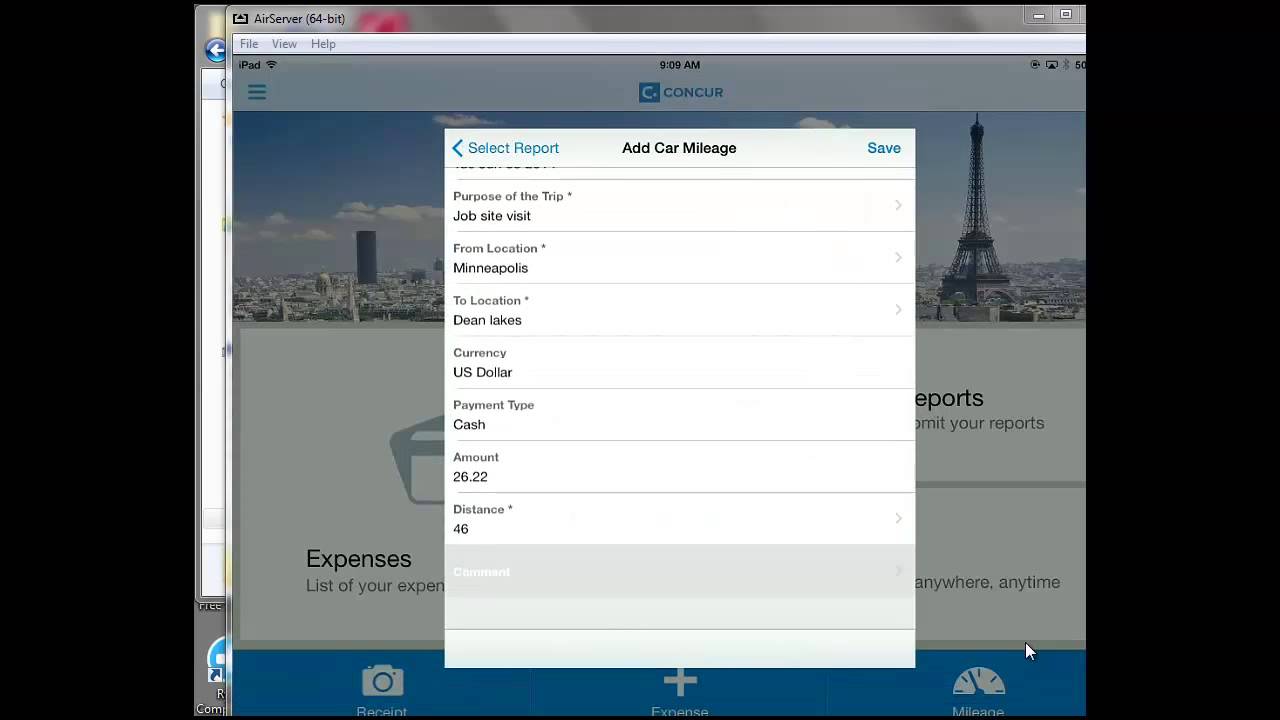Click the Dean lakes location value
Viewport: 1280px width, 720px height.
point(487,320)
